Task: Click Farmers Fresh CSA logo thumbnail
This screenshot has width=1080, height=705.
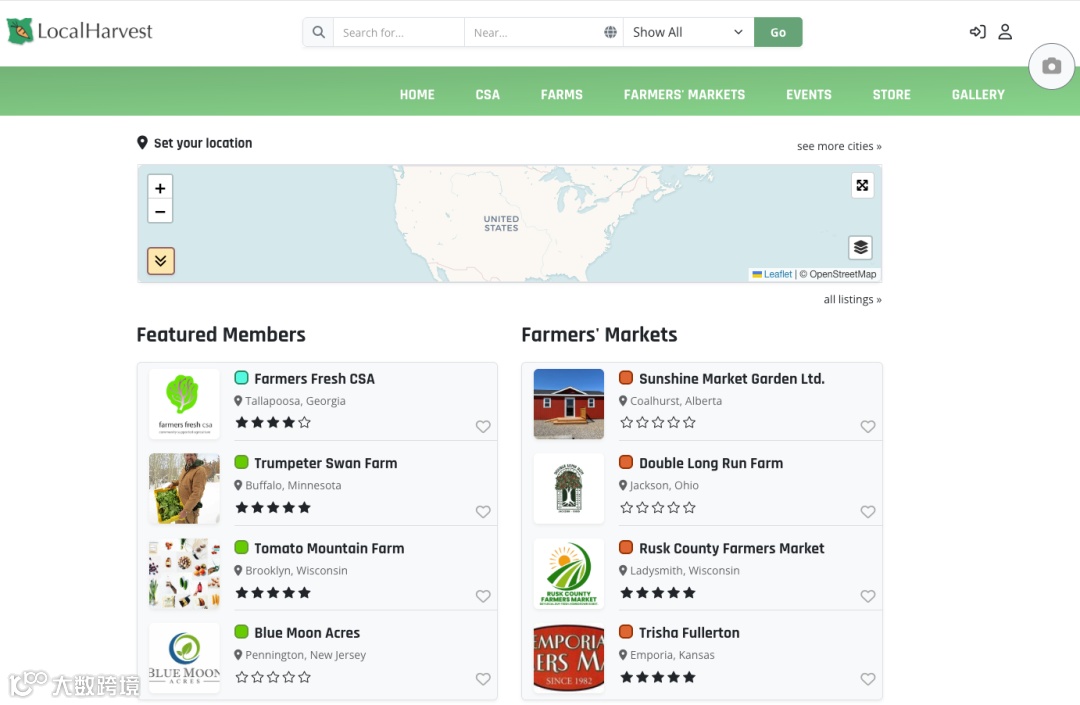Action: point(184,404)
